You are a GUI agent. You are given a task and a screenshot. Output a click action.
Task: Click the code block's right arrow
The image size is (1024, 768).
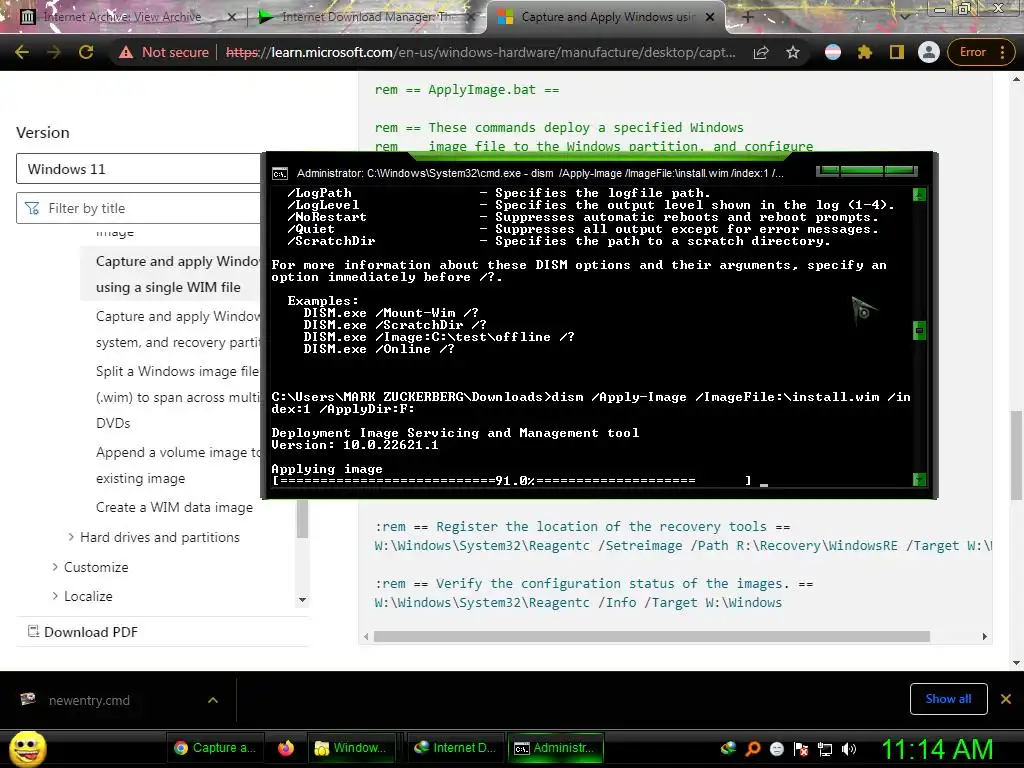pyautogui.click(x=985, y=636)
